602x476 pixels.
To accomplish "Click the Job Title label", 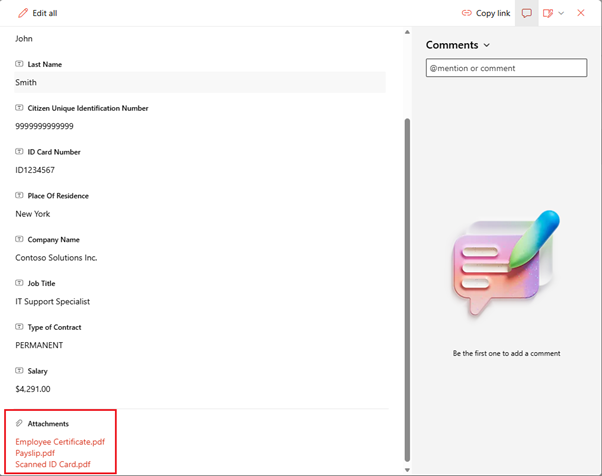I will pyautogui.click(x=41, y=283).
